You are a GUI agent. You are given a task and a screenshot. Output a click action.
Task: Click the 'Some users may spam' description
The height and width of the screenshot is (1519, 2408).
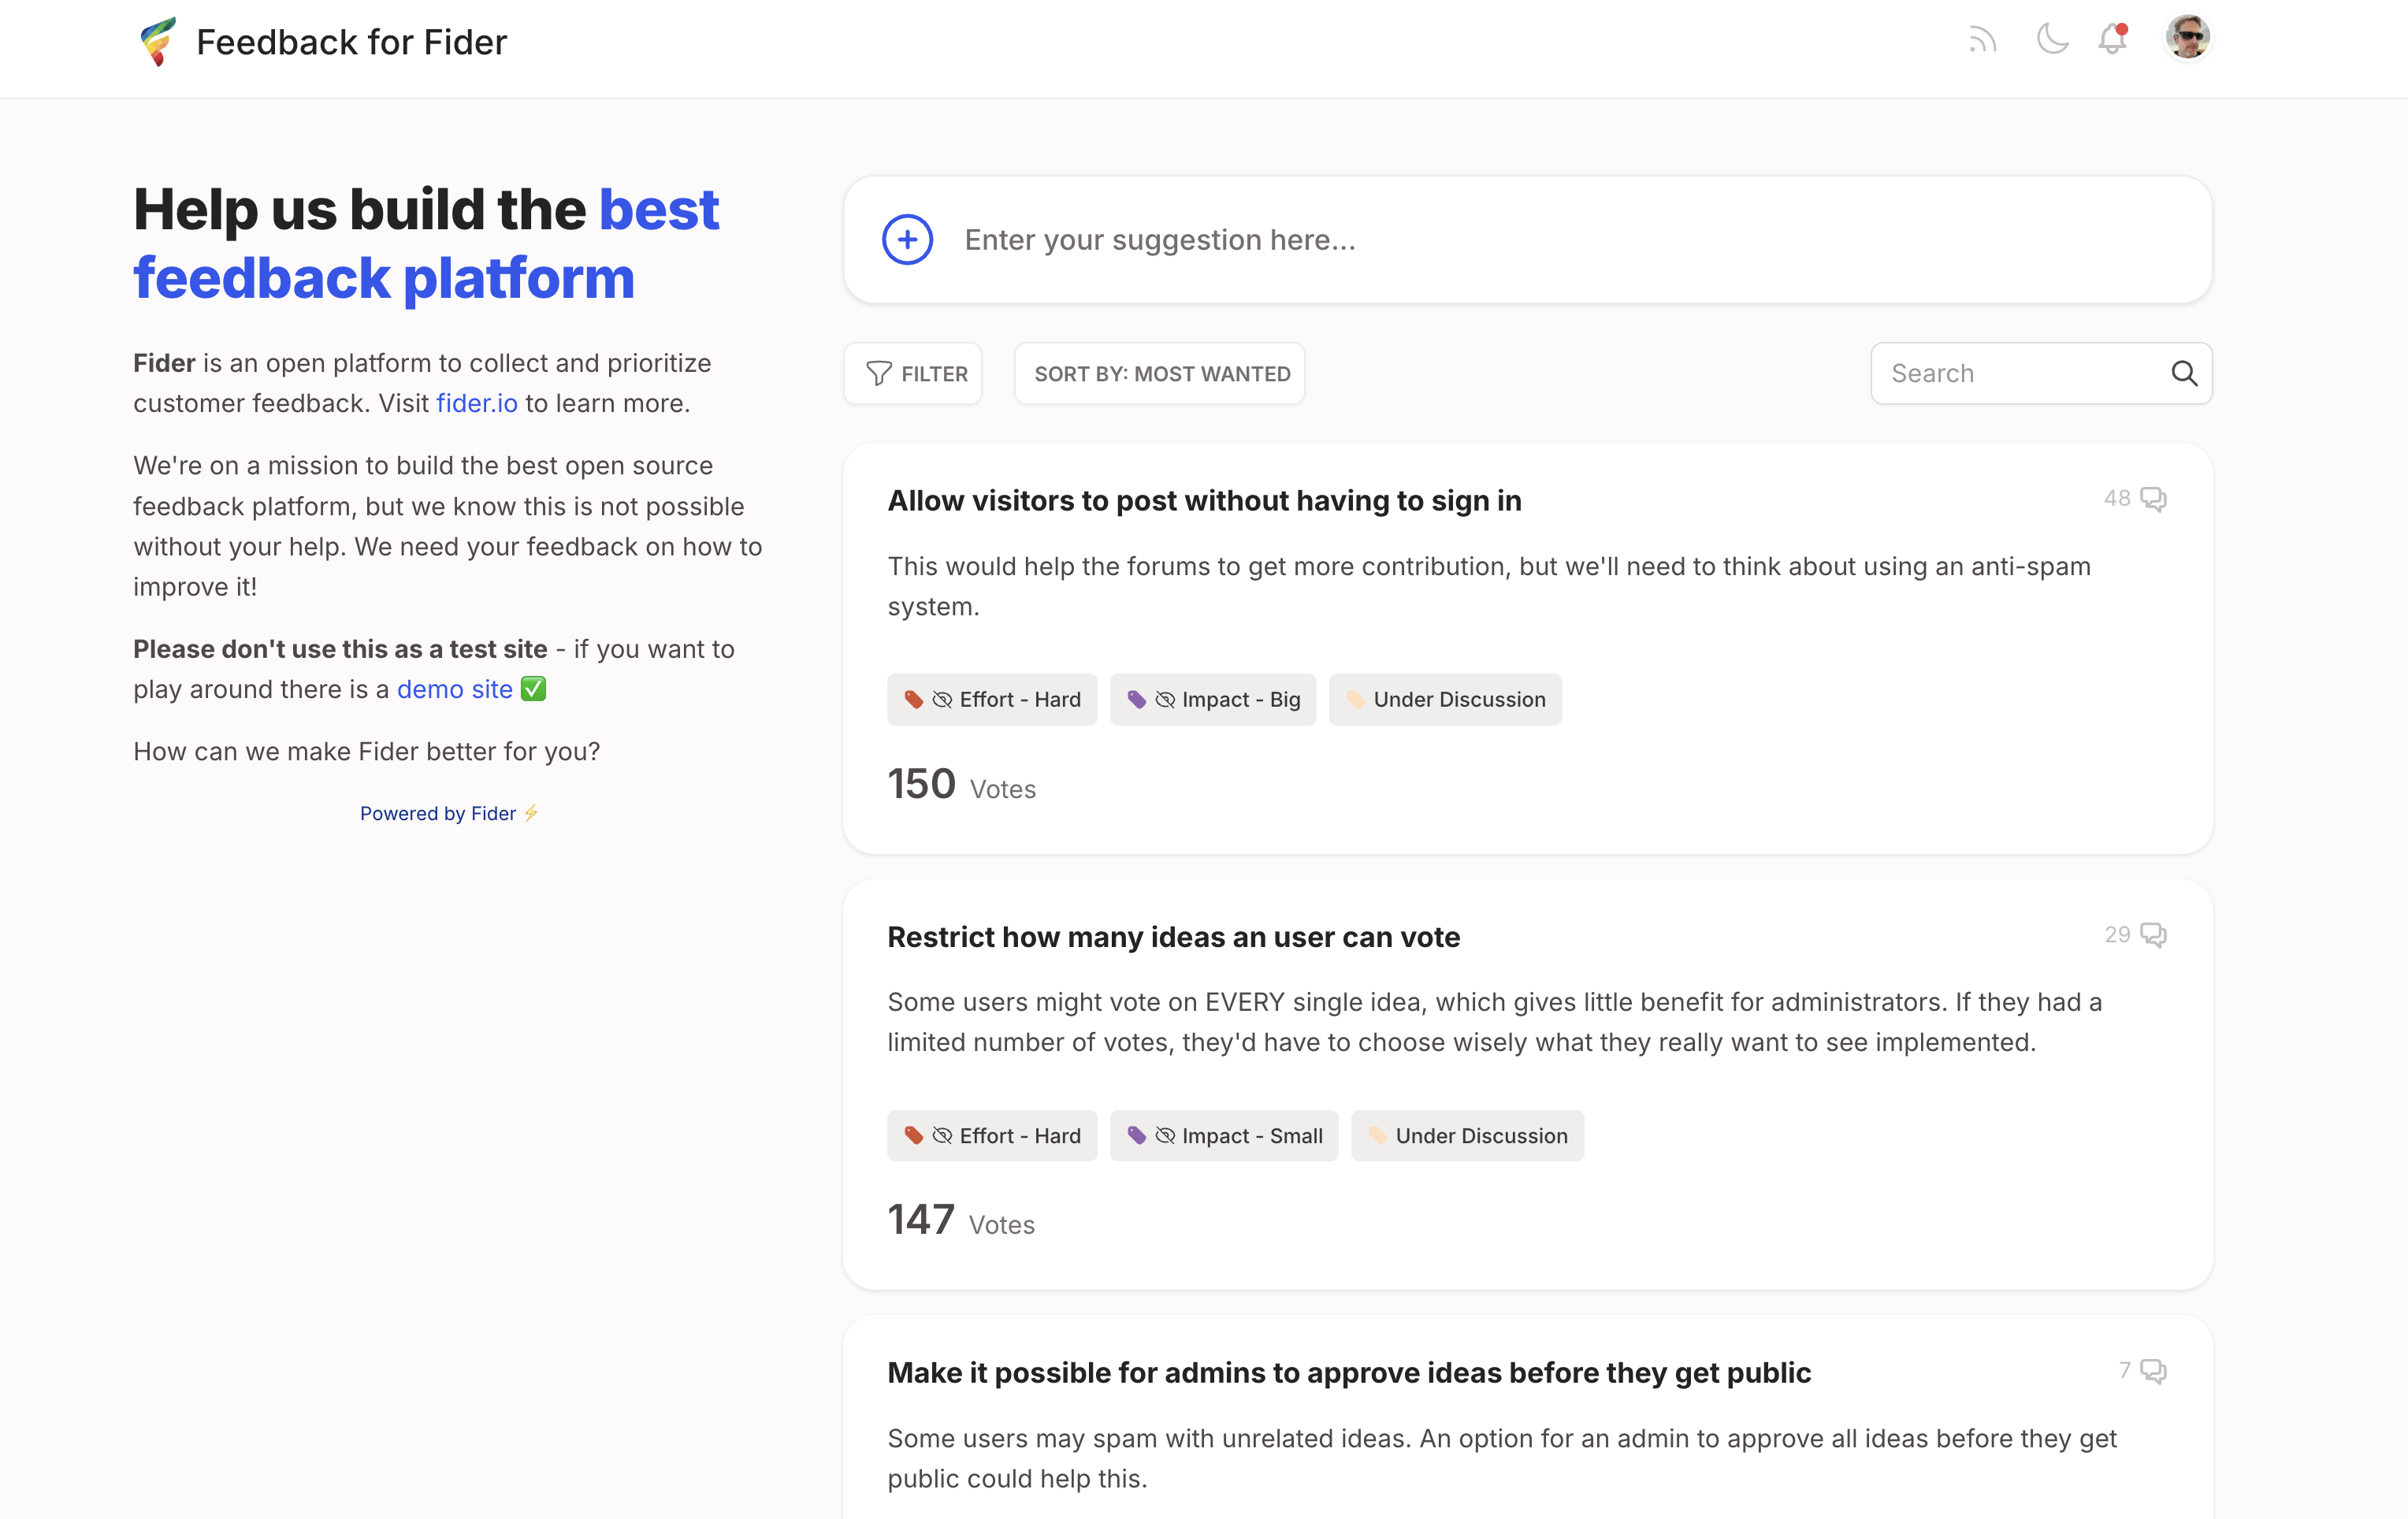click(x=1502, y=1458)
